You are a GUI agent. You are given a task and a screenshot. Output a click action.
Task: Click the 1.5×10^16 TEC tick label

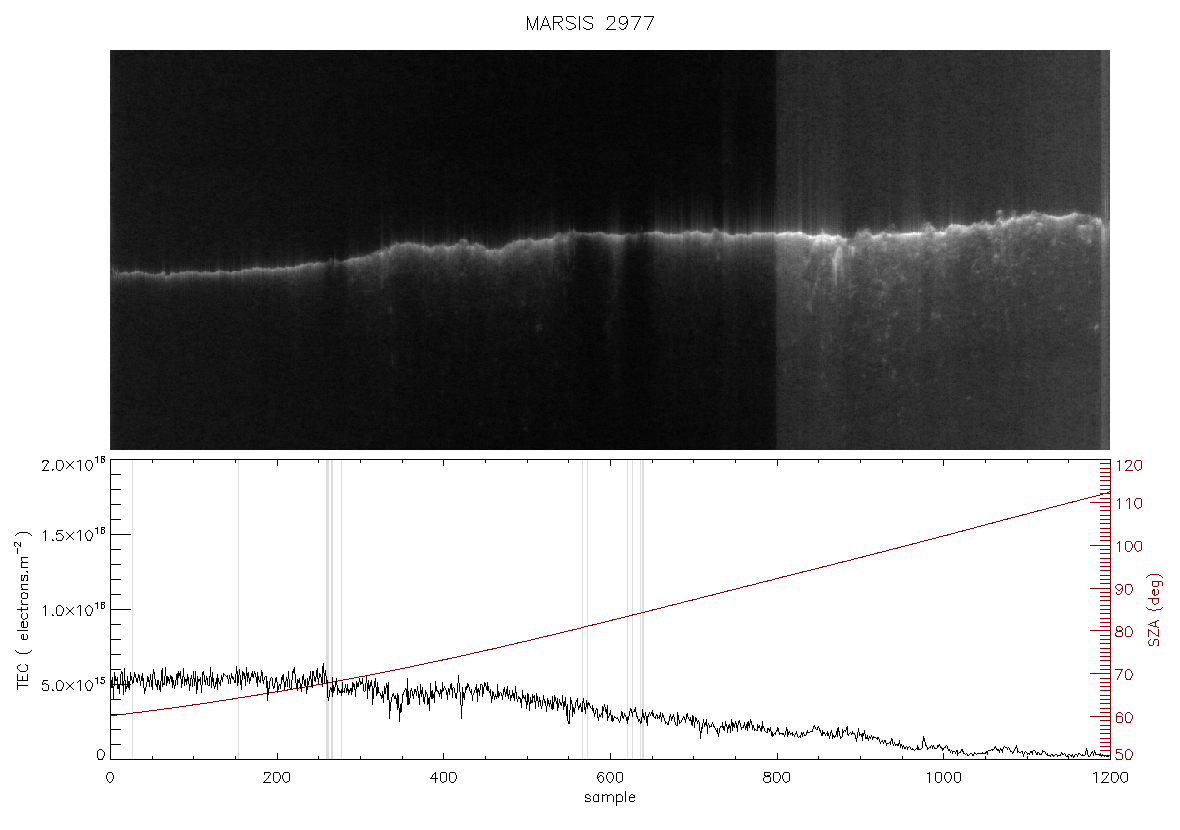tap(73, 535)
